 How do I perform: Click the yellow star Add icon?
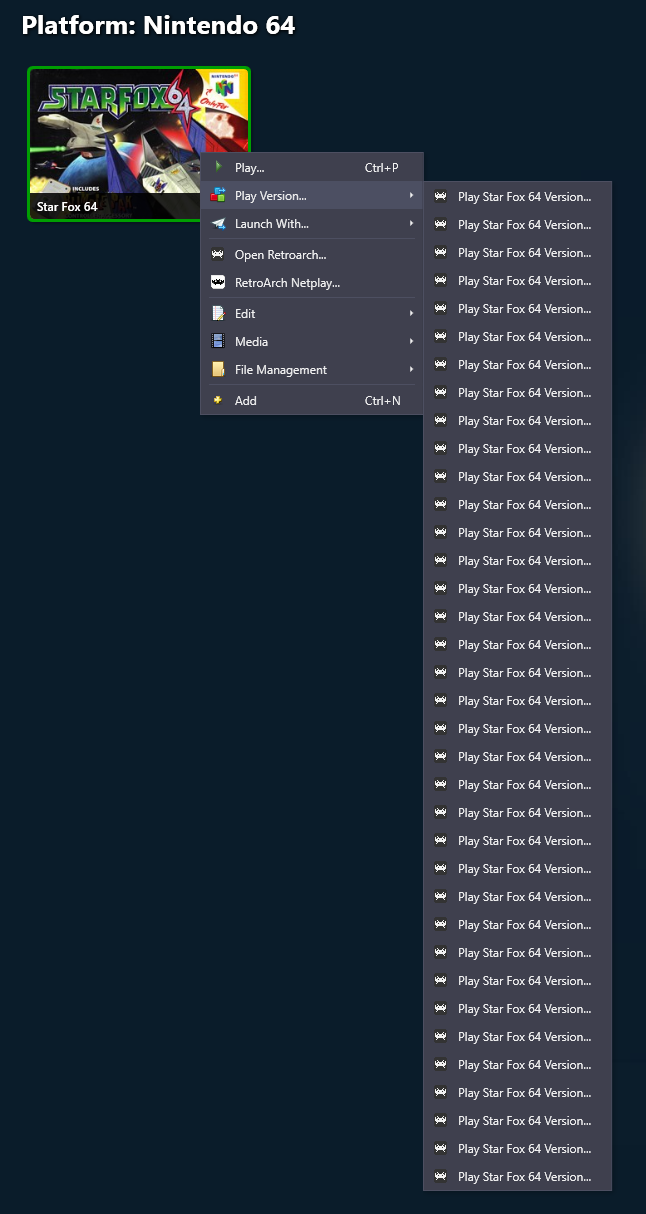pos(218,400)
